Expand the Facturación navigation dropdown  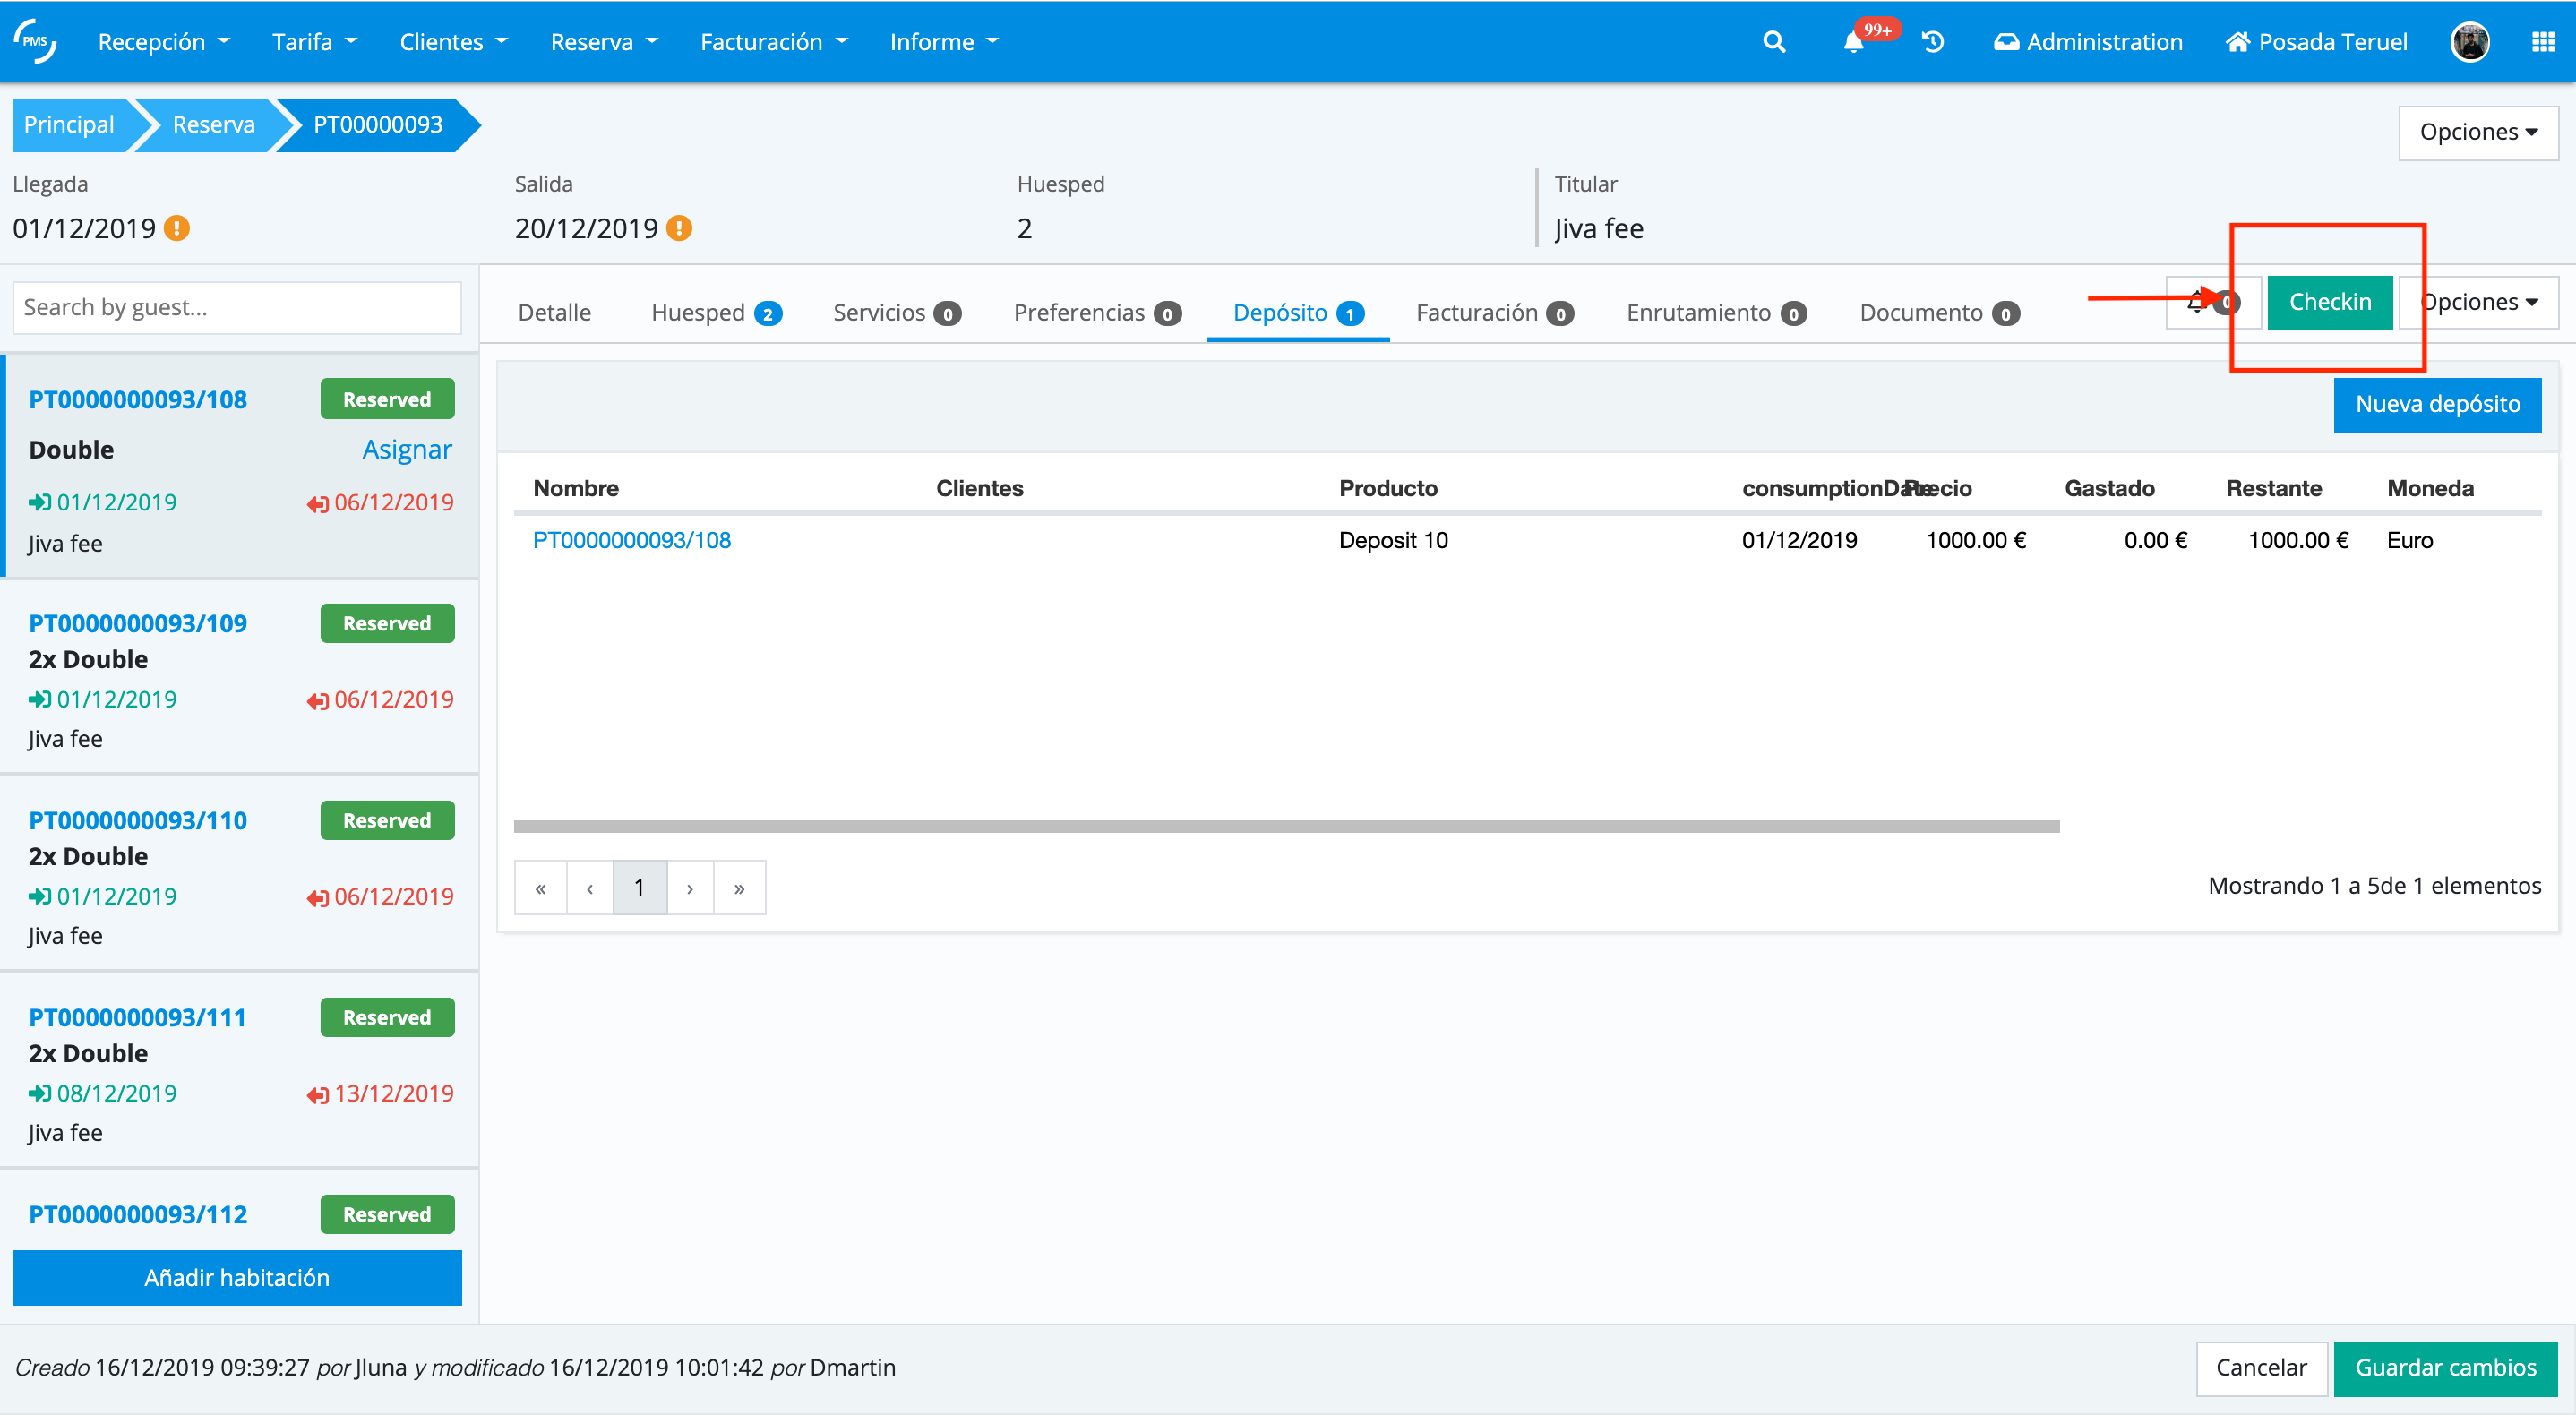click(x=774, y=42)
